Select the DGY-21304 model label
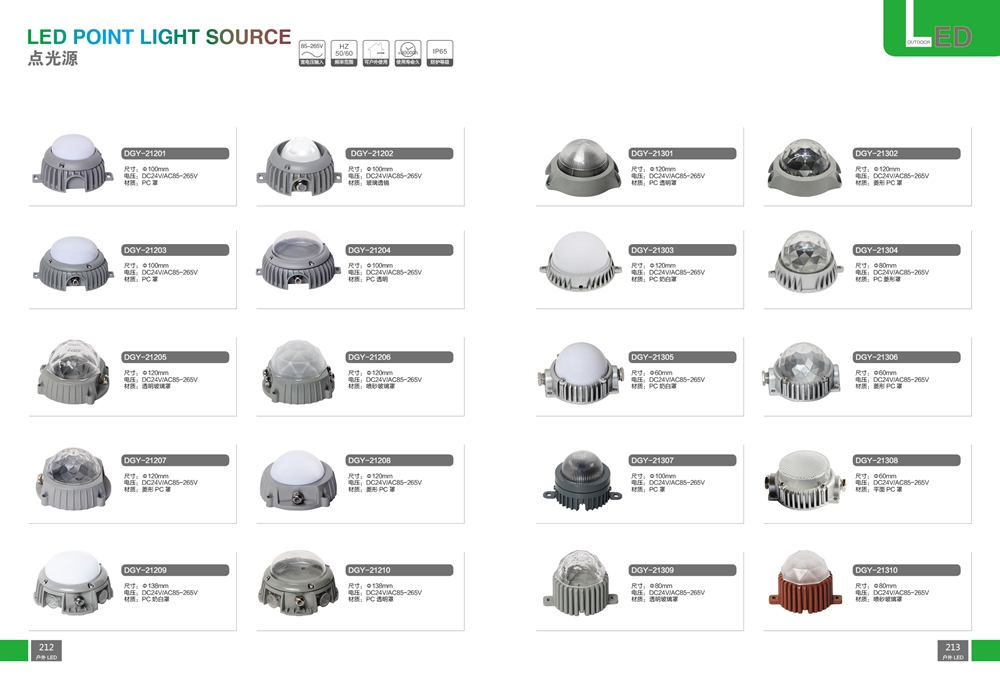This screenshot has height=679, width=1000. point(906,250)
